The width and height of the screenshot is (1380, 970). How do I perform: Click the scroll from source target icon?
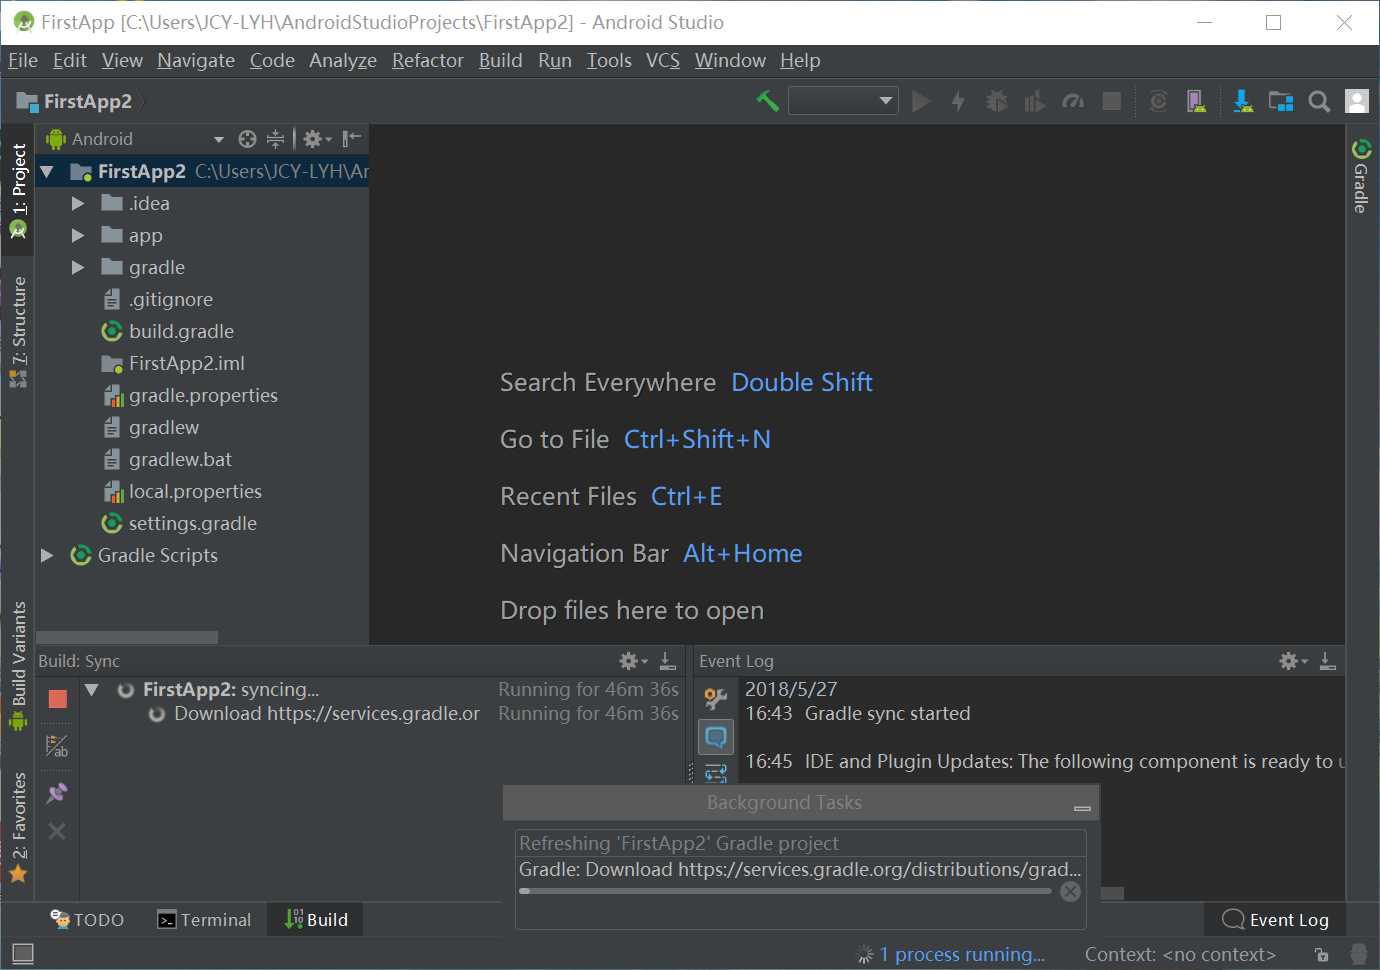[247, 139]
